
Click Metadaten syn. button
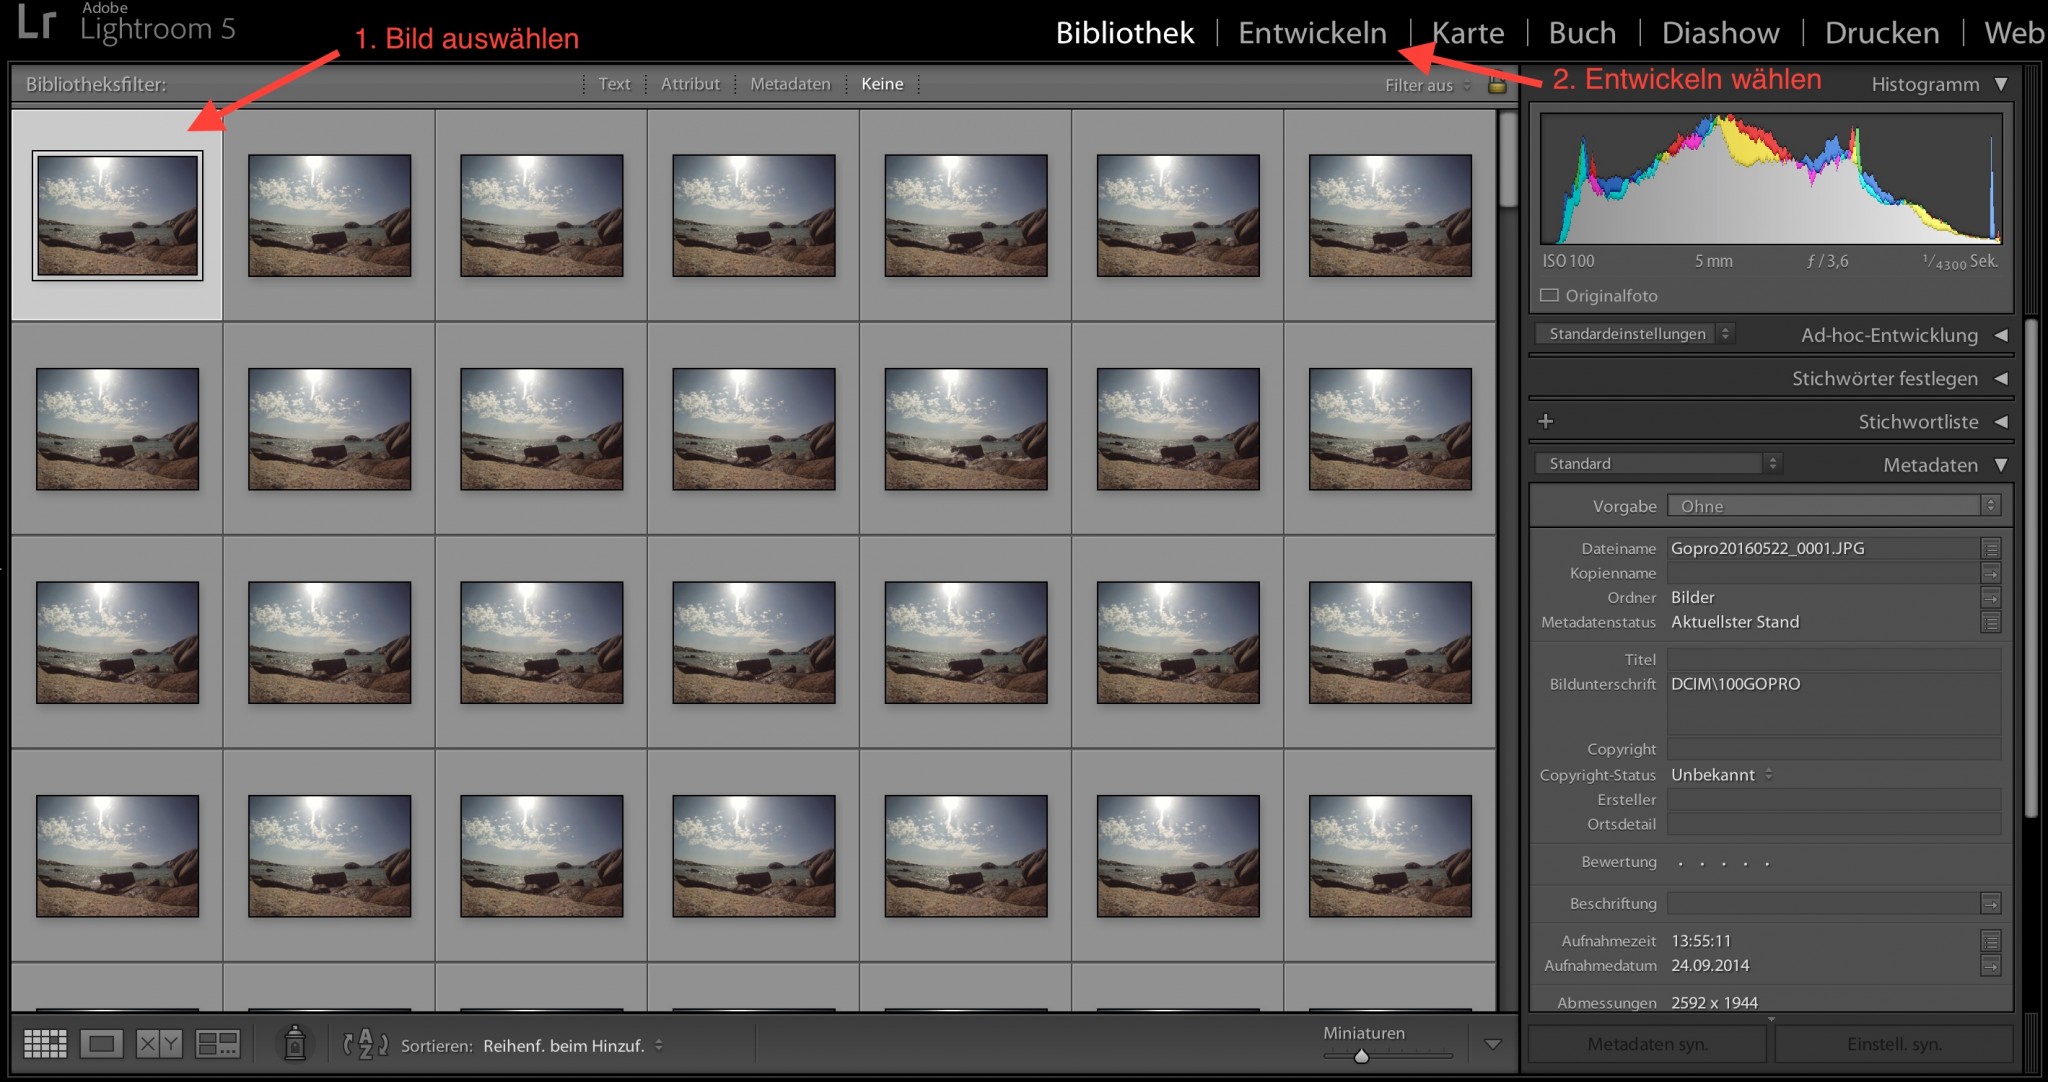1647,1044
